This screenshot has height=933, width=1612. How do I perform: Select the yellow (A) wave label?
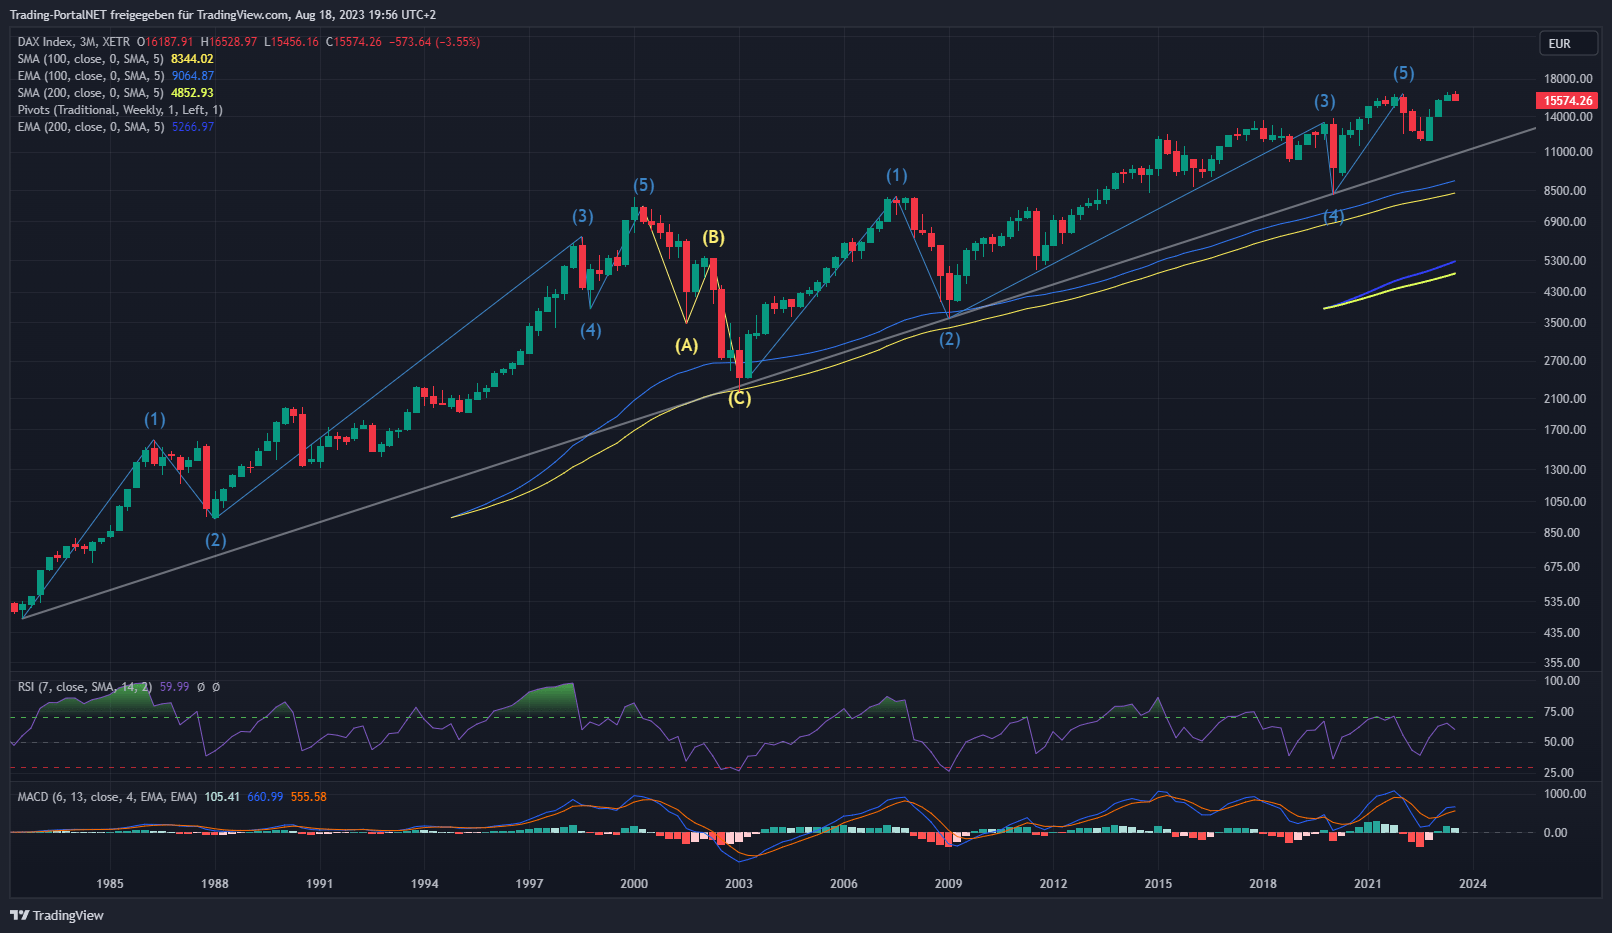(686, 346)
